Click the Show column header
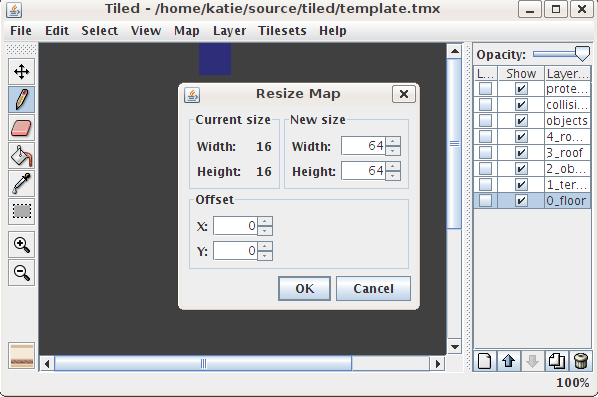The height and width of the screenshot is (397, 598). pyautogui.click(x=521, y=74)
